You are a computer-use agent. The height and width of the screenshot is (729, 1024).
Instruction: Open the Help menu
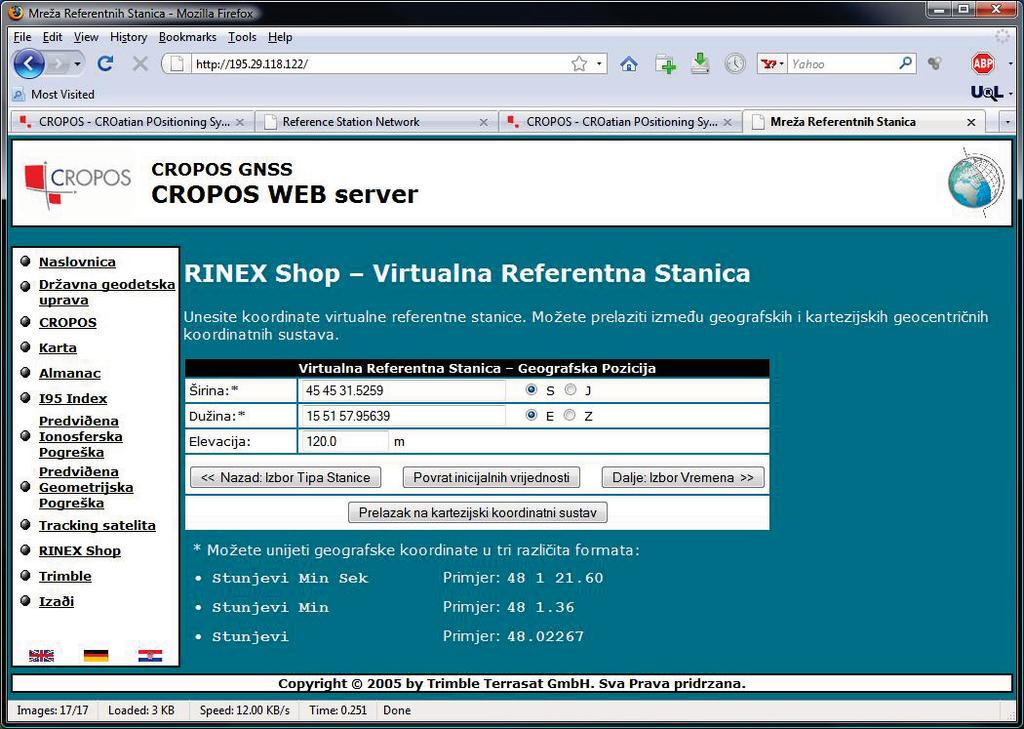coord(280,37)
